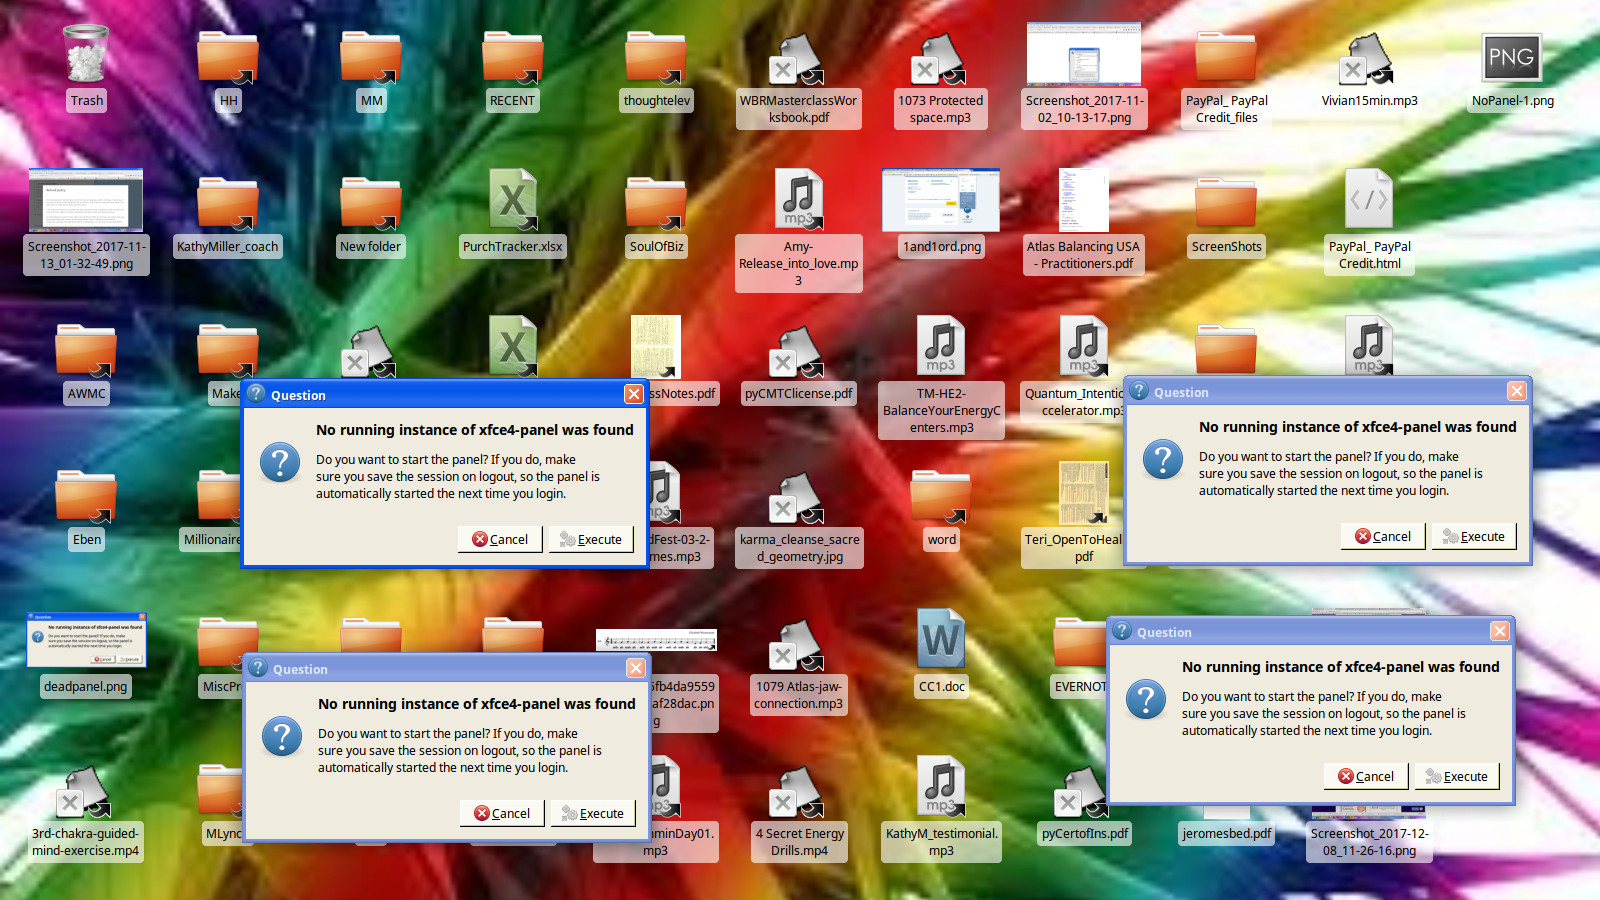Open the Atlas Balancing USA Practitioners.pdf thumbnail
Image resolution: width=1600 pixels, height=900 pixels.
point(1083,201)
